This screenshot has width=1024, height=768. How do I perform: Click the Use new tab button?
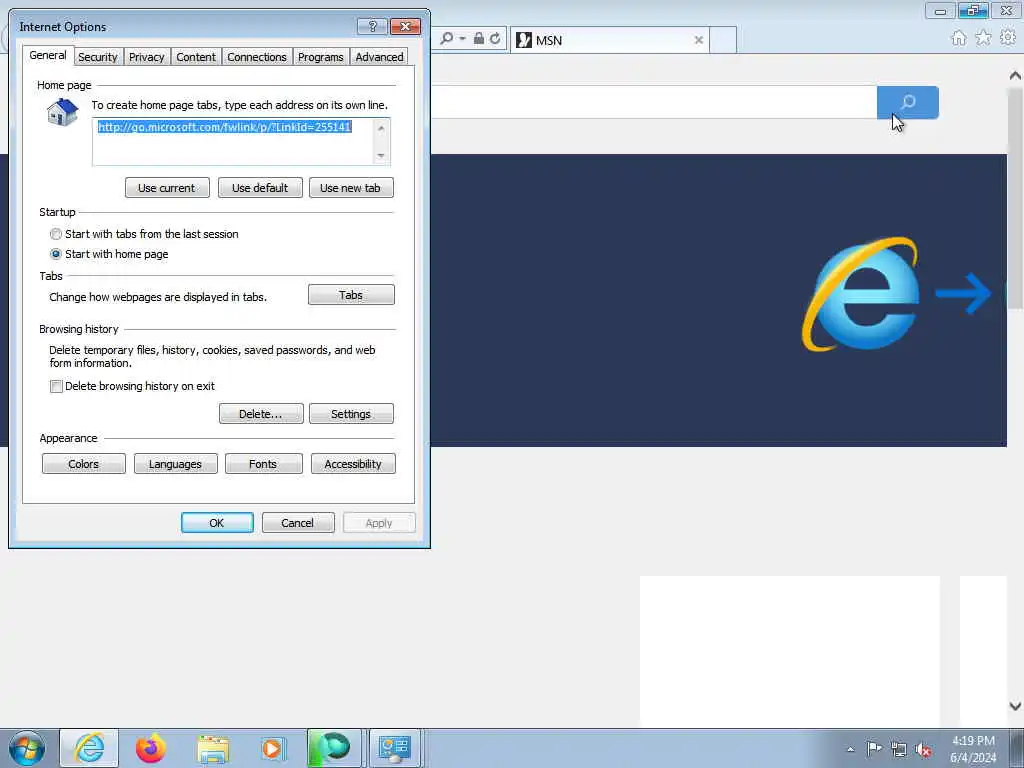(x=351, y=187)
